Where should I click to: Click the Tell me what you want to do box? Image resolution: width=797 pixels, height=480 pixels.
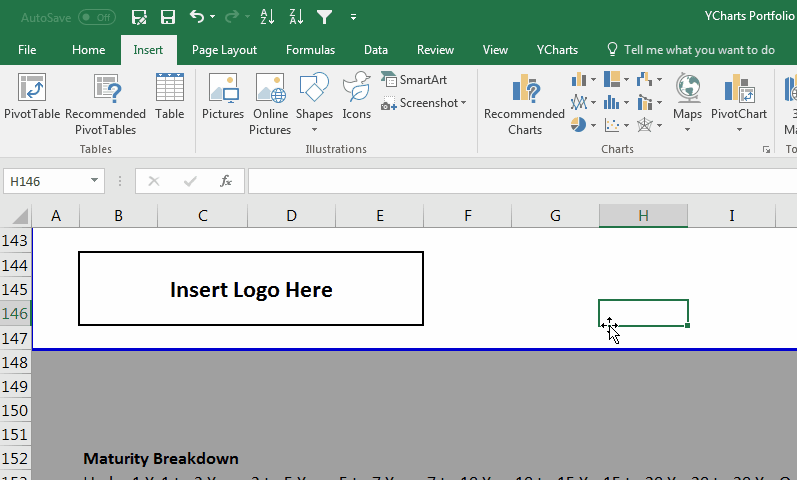coord(691,50)
